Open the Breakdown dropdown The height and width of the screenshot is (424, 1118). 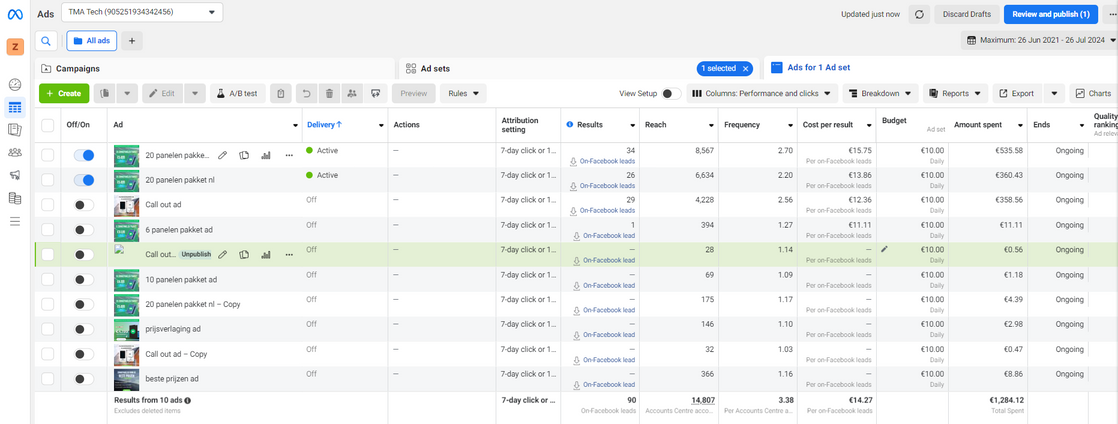tap(880, 93)
